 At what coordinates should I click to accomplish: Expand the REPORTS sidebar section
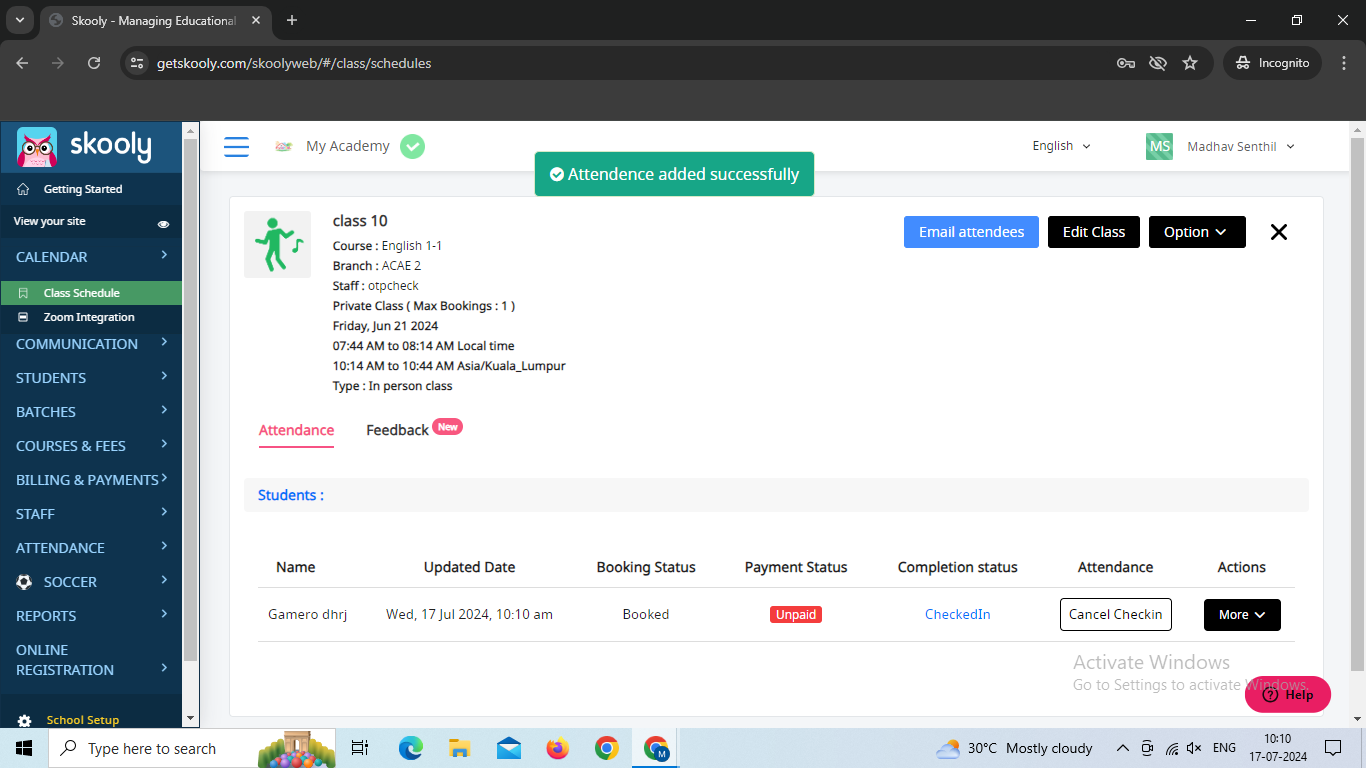click(x=91, y=616)
